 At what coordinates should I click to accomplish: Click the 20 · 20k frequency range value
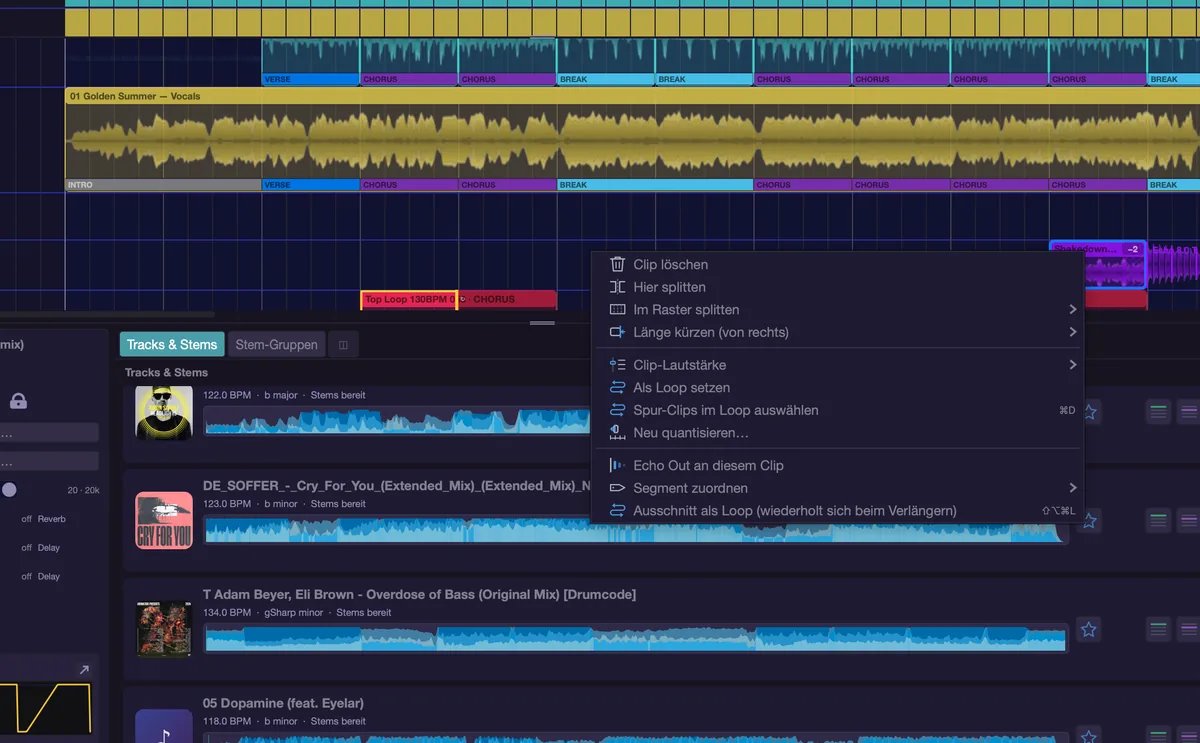pos(84,490)
